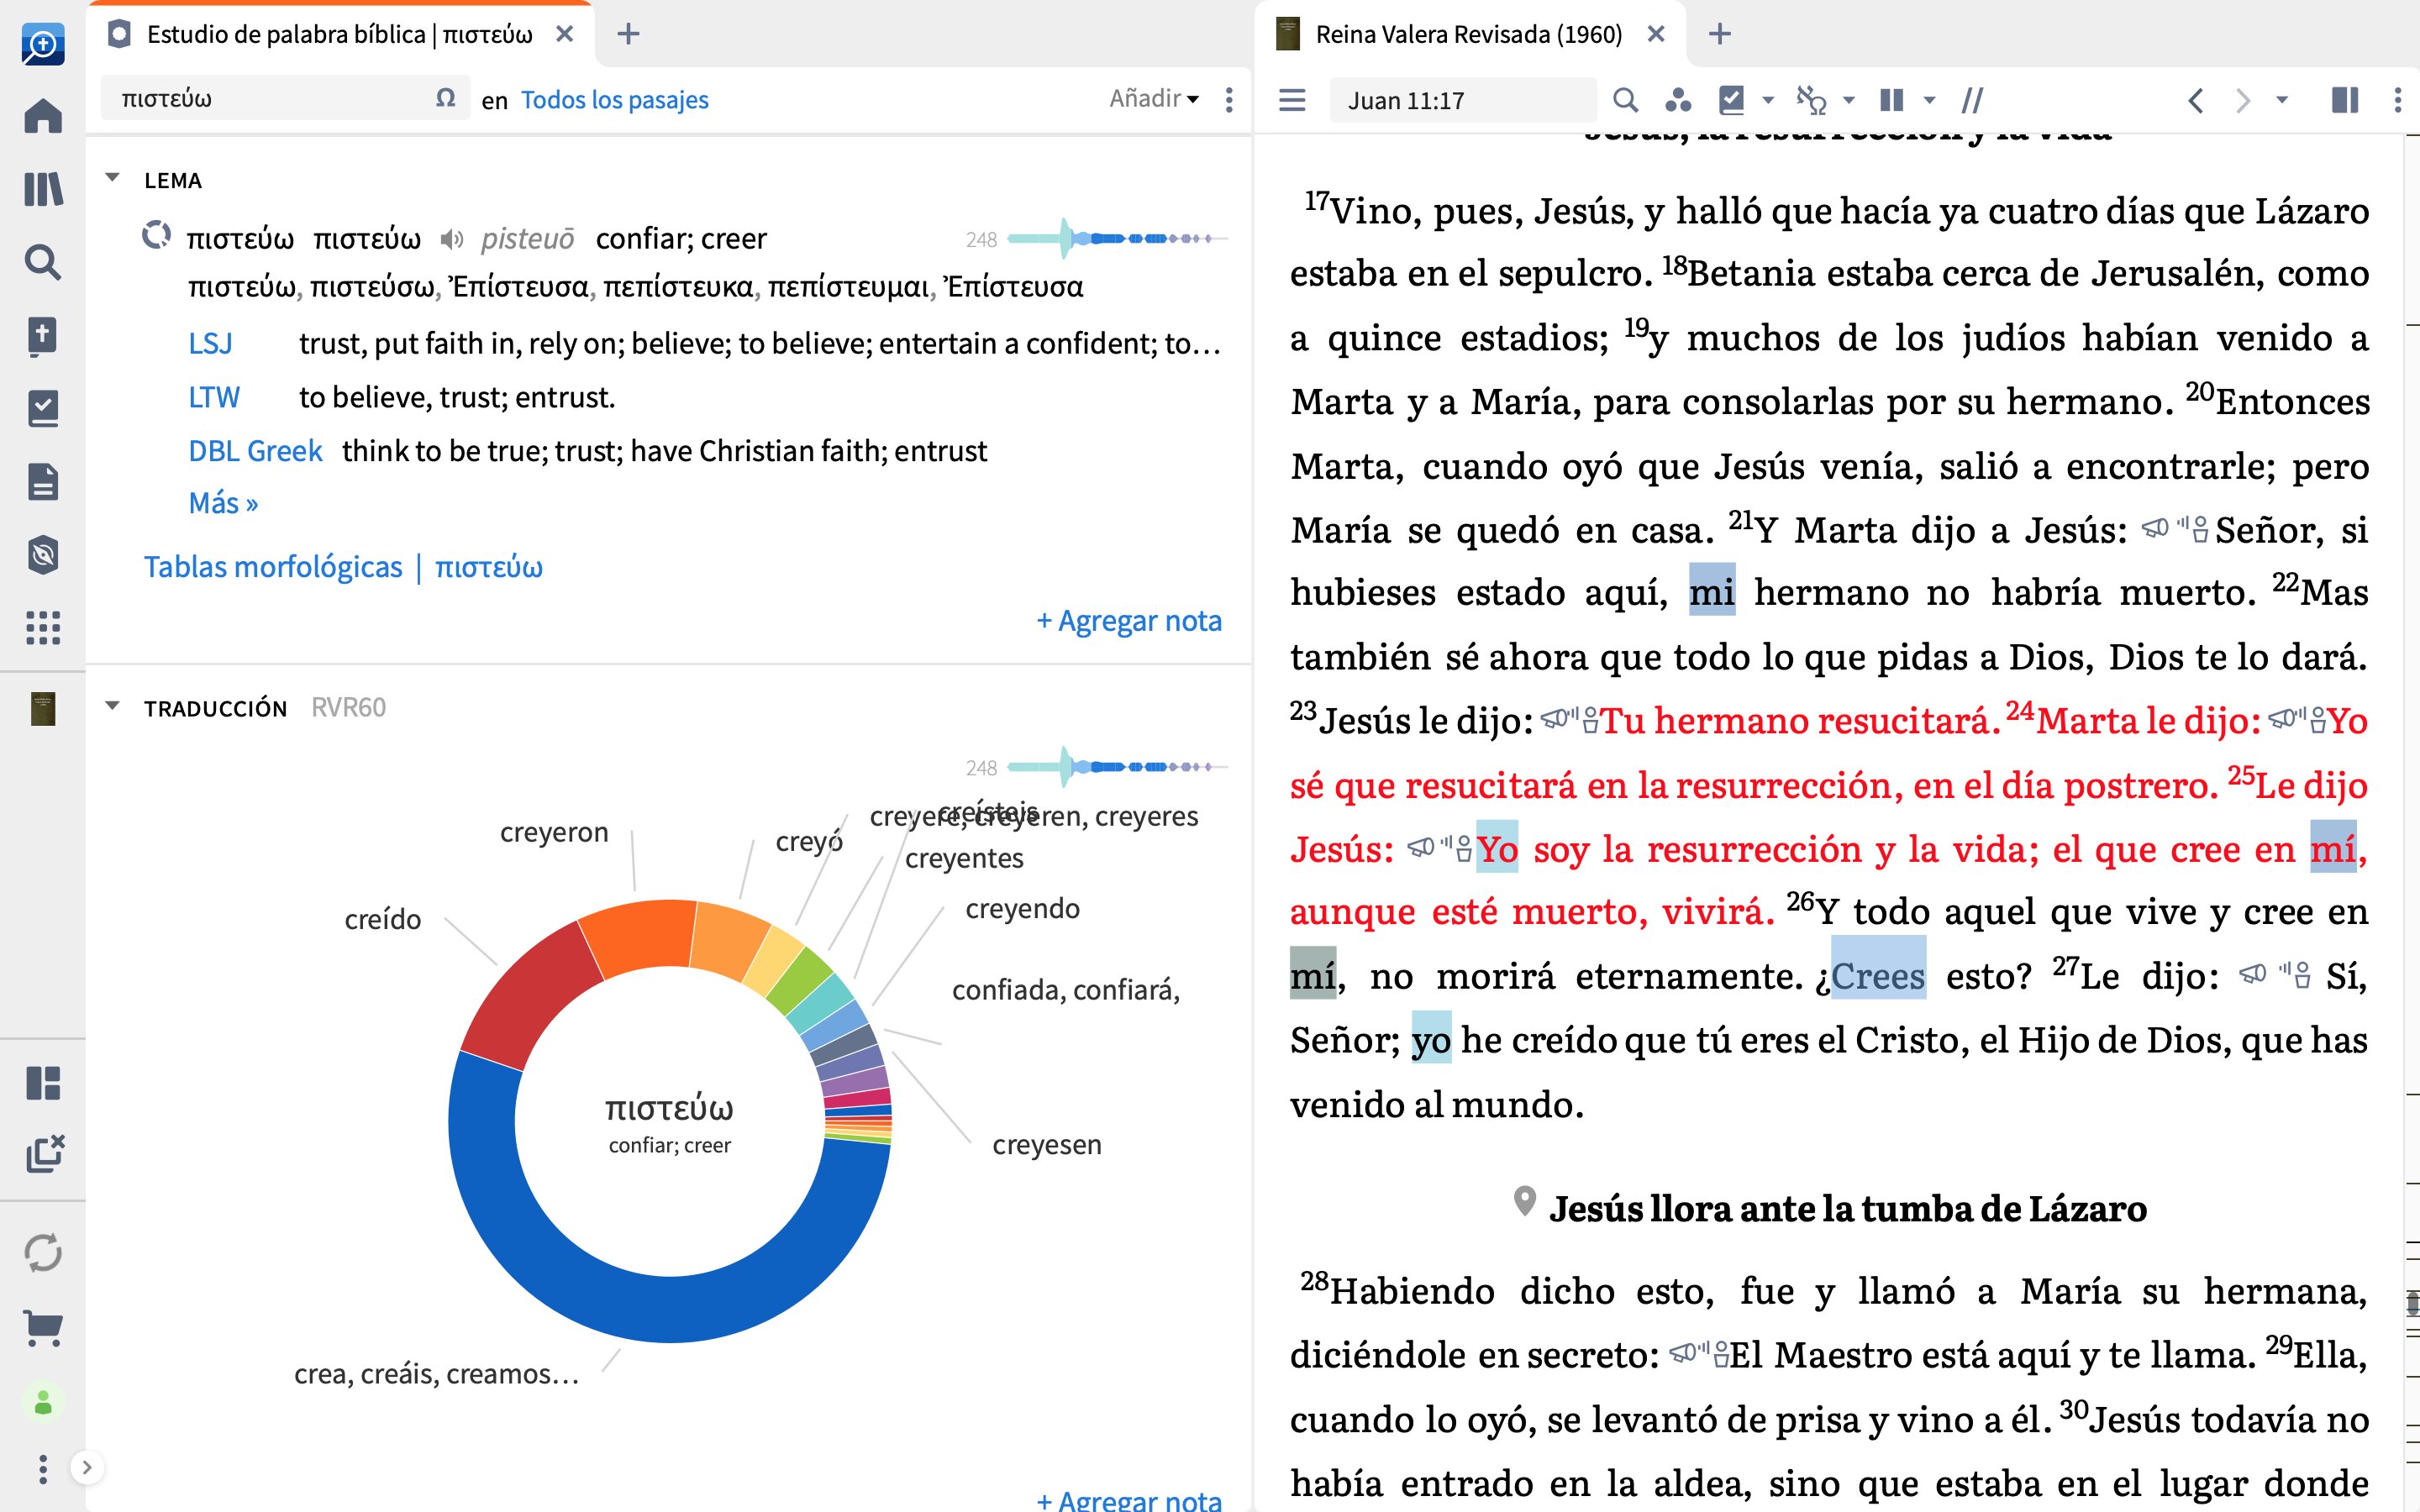Viewport: 2420px width, 1512px height.
Task: Open the Search tool in sidebar
Action: coord(42,262)
